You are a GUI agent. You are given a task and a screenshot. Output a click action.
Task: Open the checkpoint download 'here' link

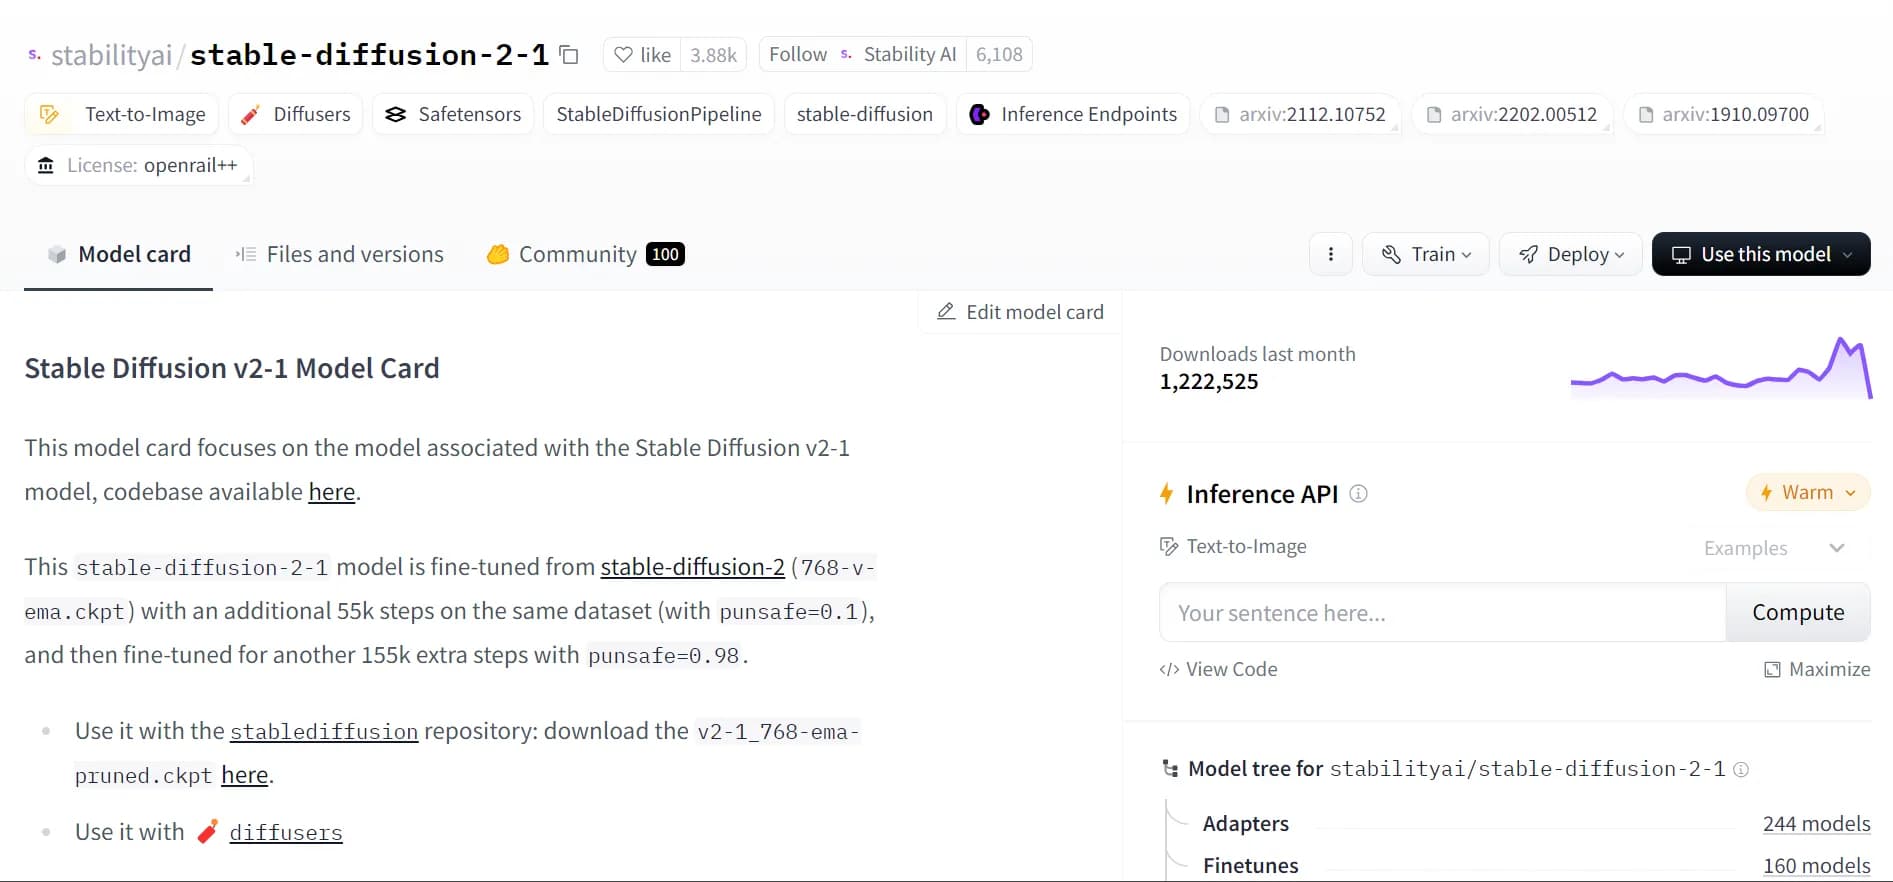pos(245,775)
